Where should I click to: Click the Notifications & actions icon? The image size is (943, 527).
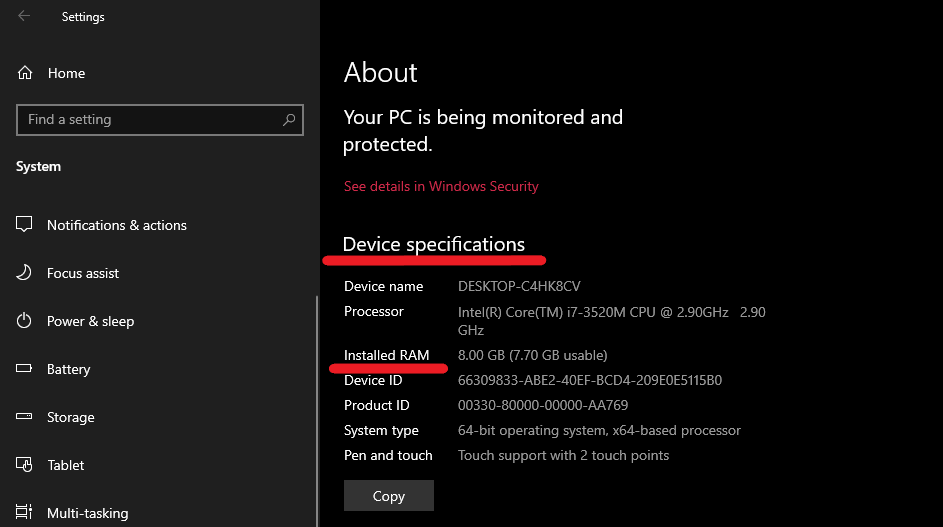(24, 224)
